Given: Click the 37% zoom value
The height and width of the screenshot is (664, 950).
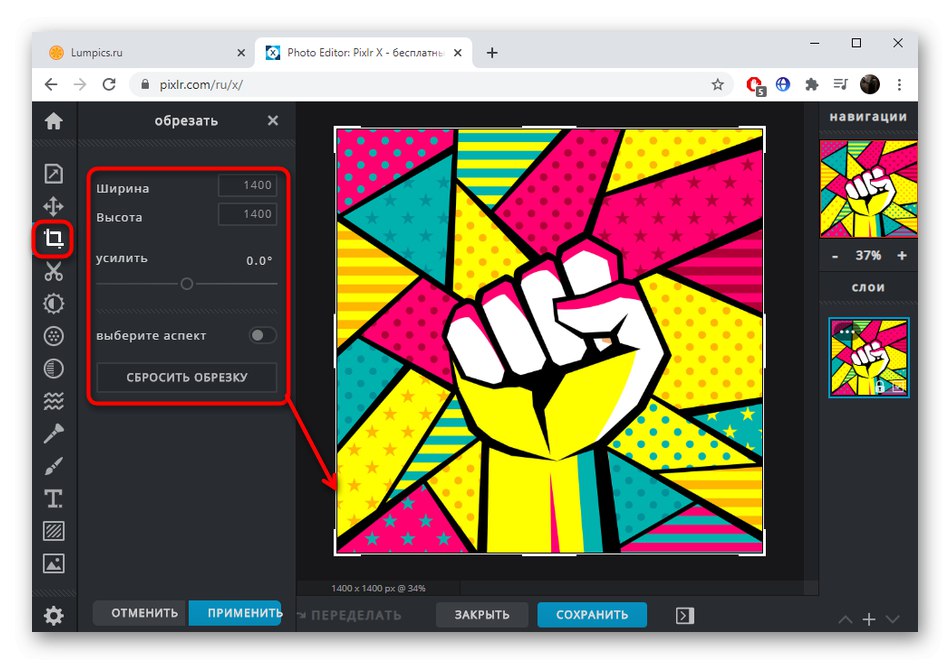Looking at the screenshot, I should [x=868, y=256].
